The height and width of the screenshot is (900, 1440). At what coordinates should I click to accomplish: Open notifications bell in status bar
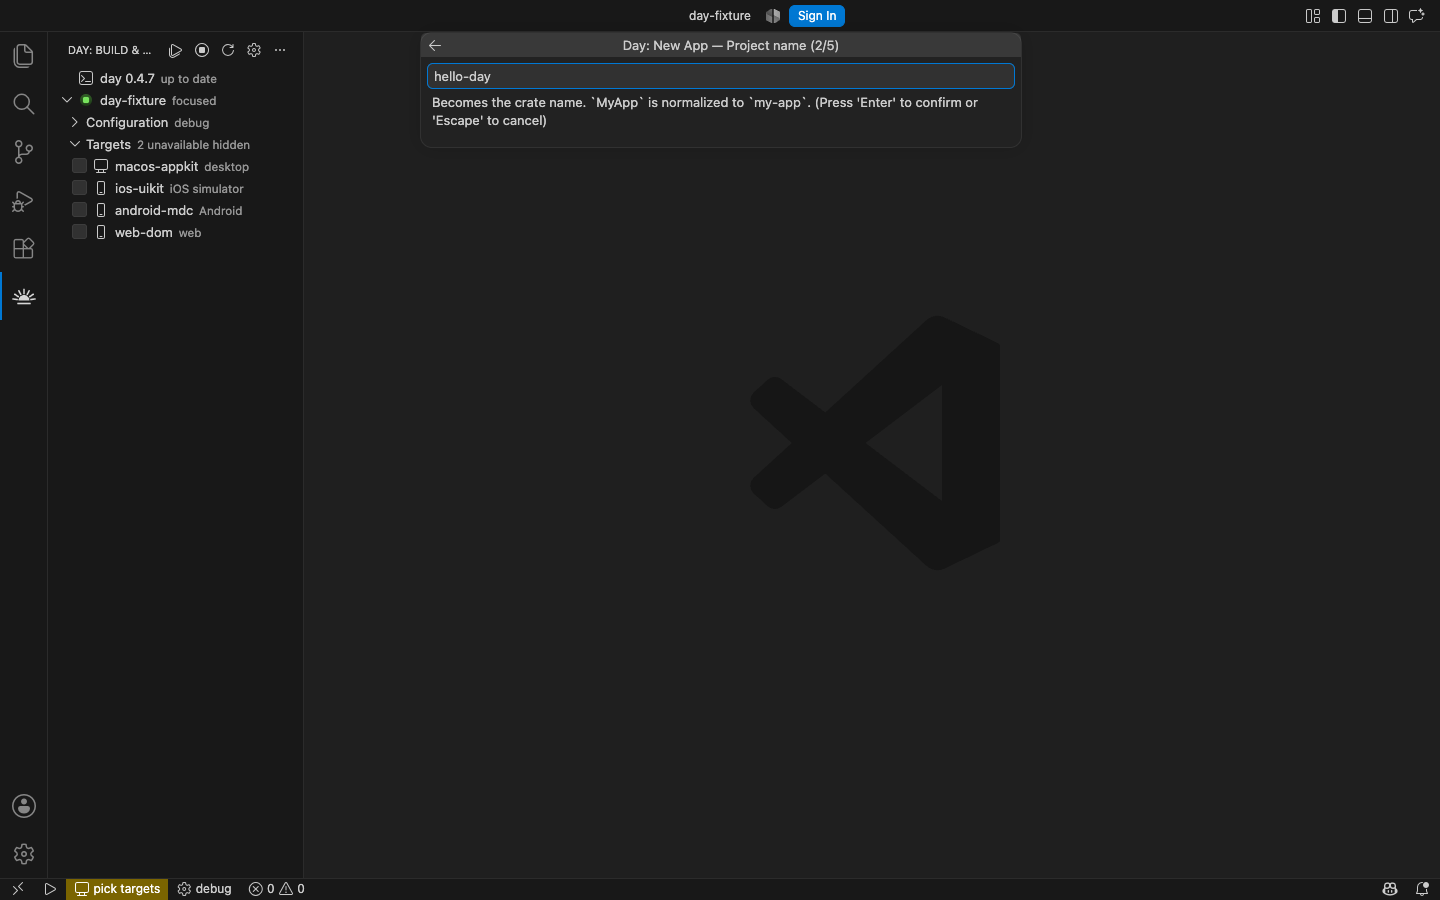(1422, 889)
